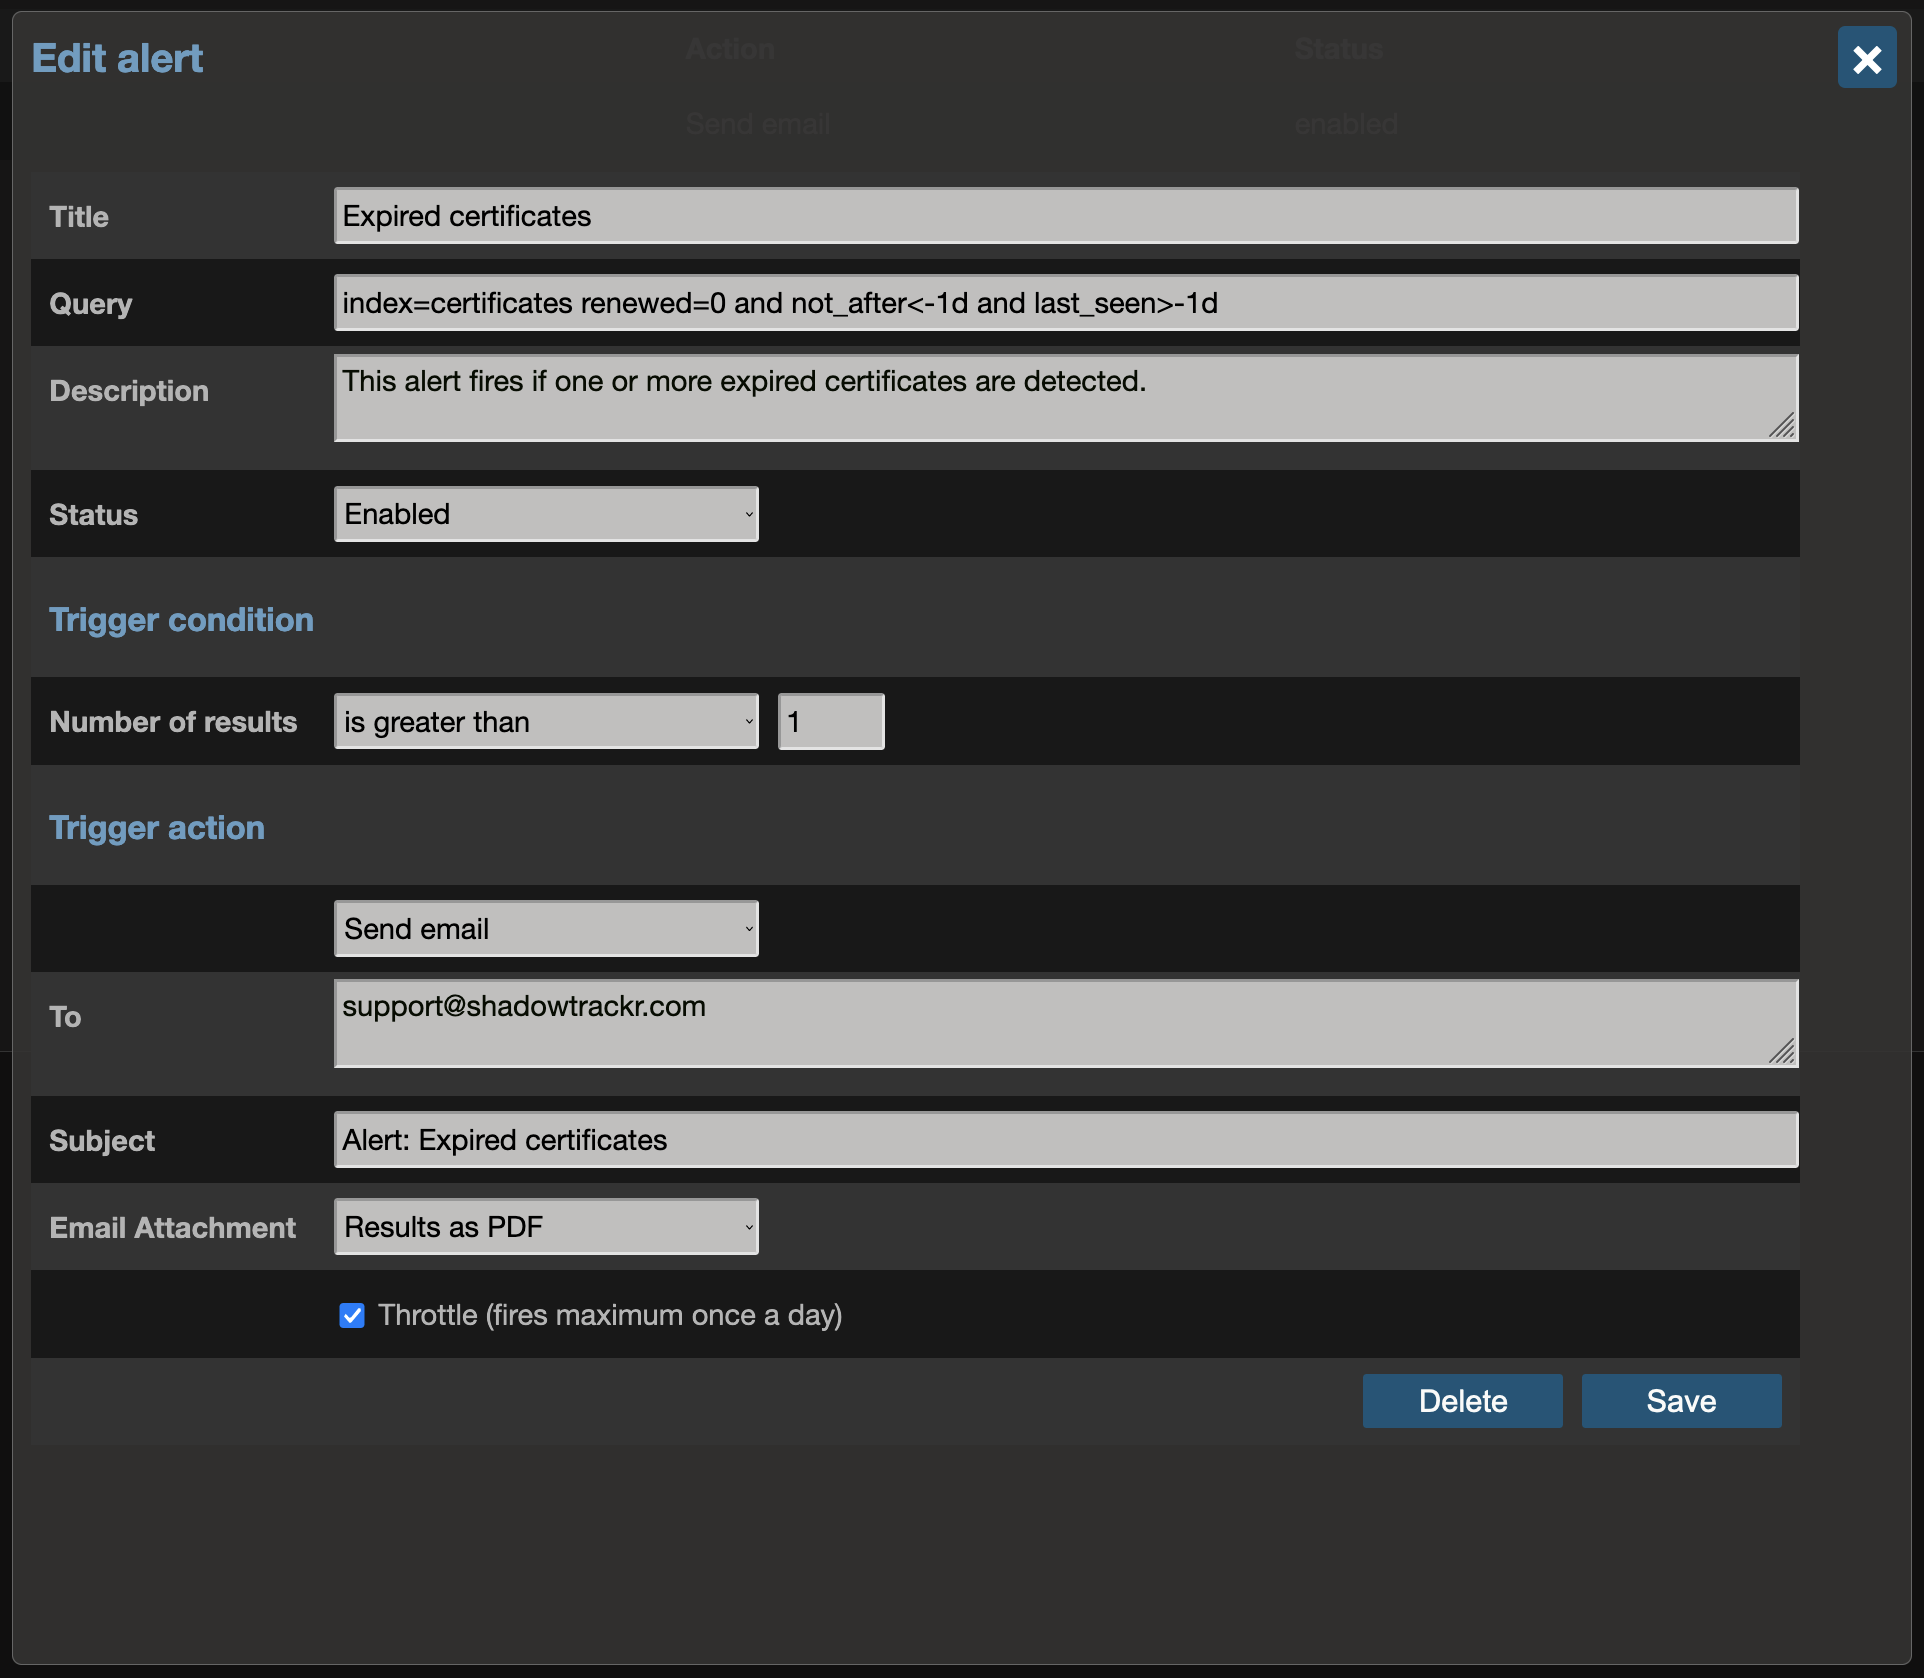This screenshot has height=1678, width=1924.
Task: Click the number of results value field
Action: click(831, 722)
